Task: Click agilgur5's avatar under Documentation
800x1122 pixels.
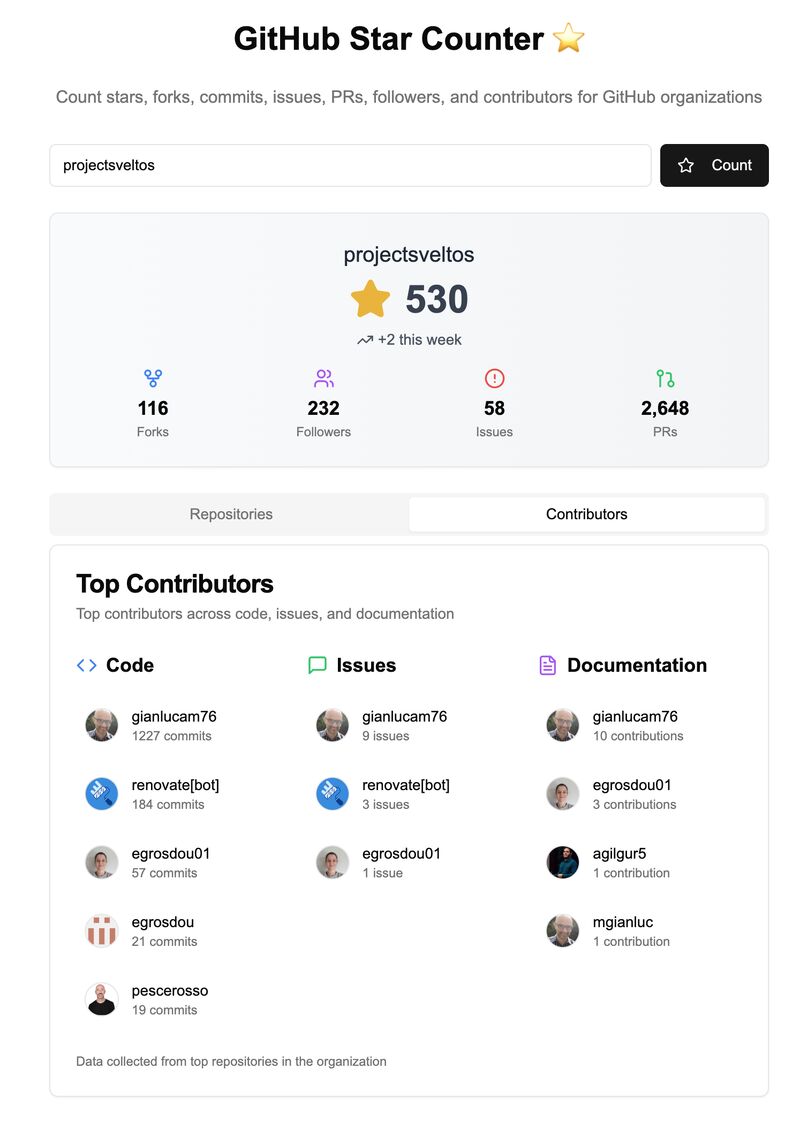Action: coord(562,862)
